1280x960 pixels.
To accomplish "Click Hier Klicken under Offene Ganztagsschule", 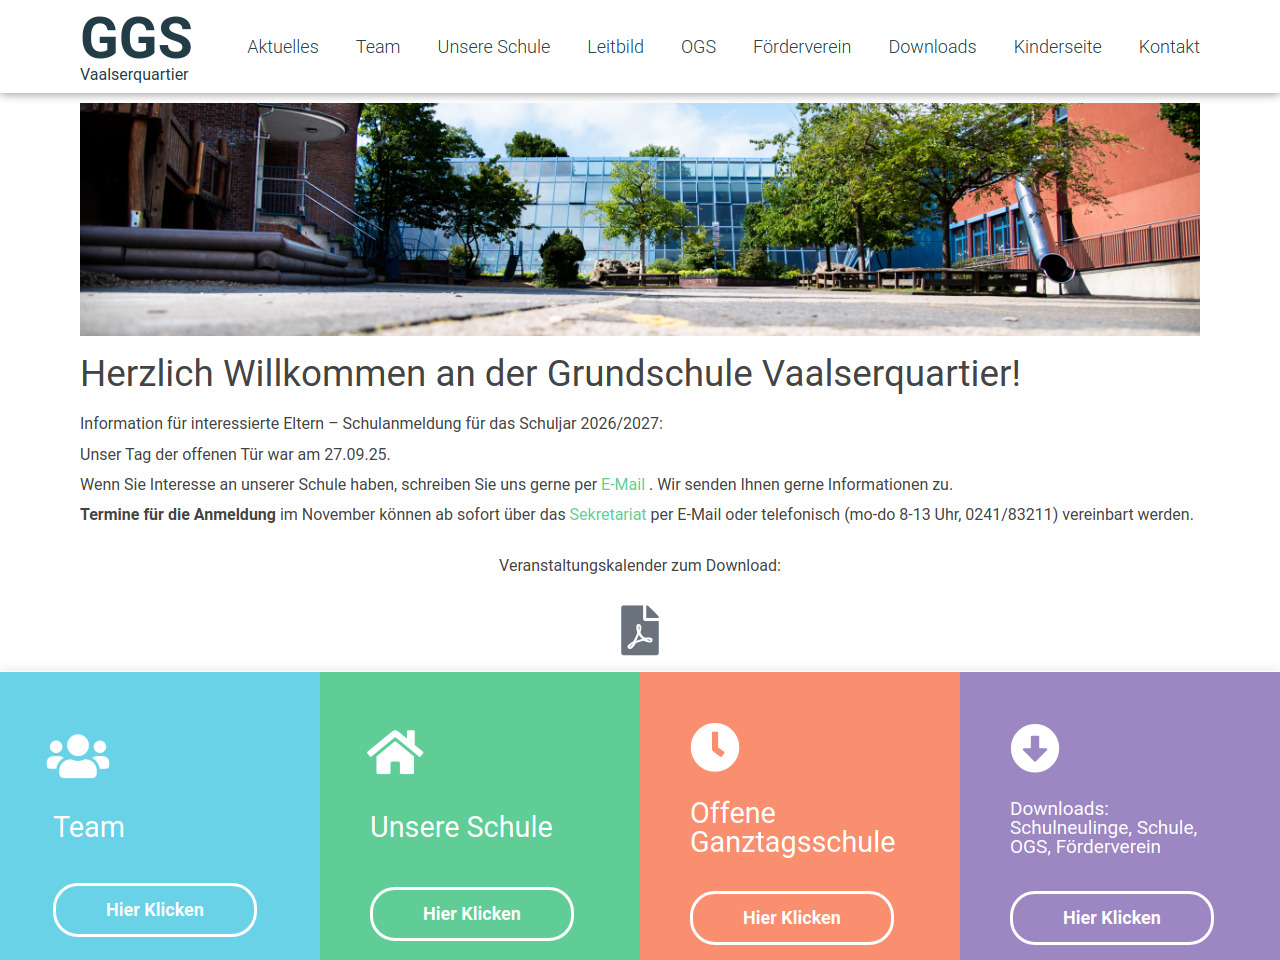I will point(792,918).
